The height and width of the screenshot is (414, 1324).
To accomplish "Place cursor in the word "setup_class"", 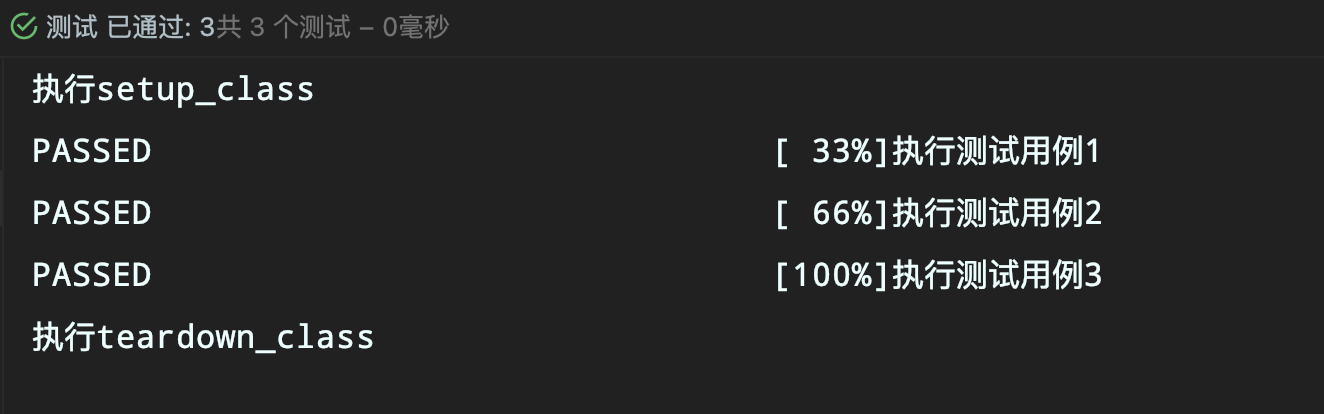I will coord(205,91).
